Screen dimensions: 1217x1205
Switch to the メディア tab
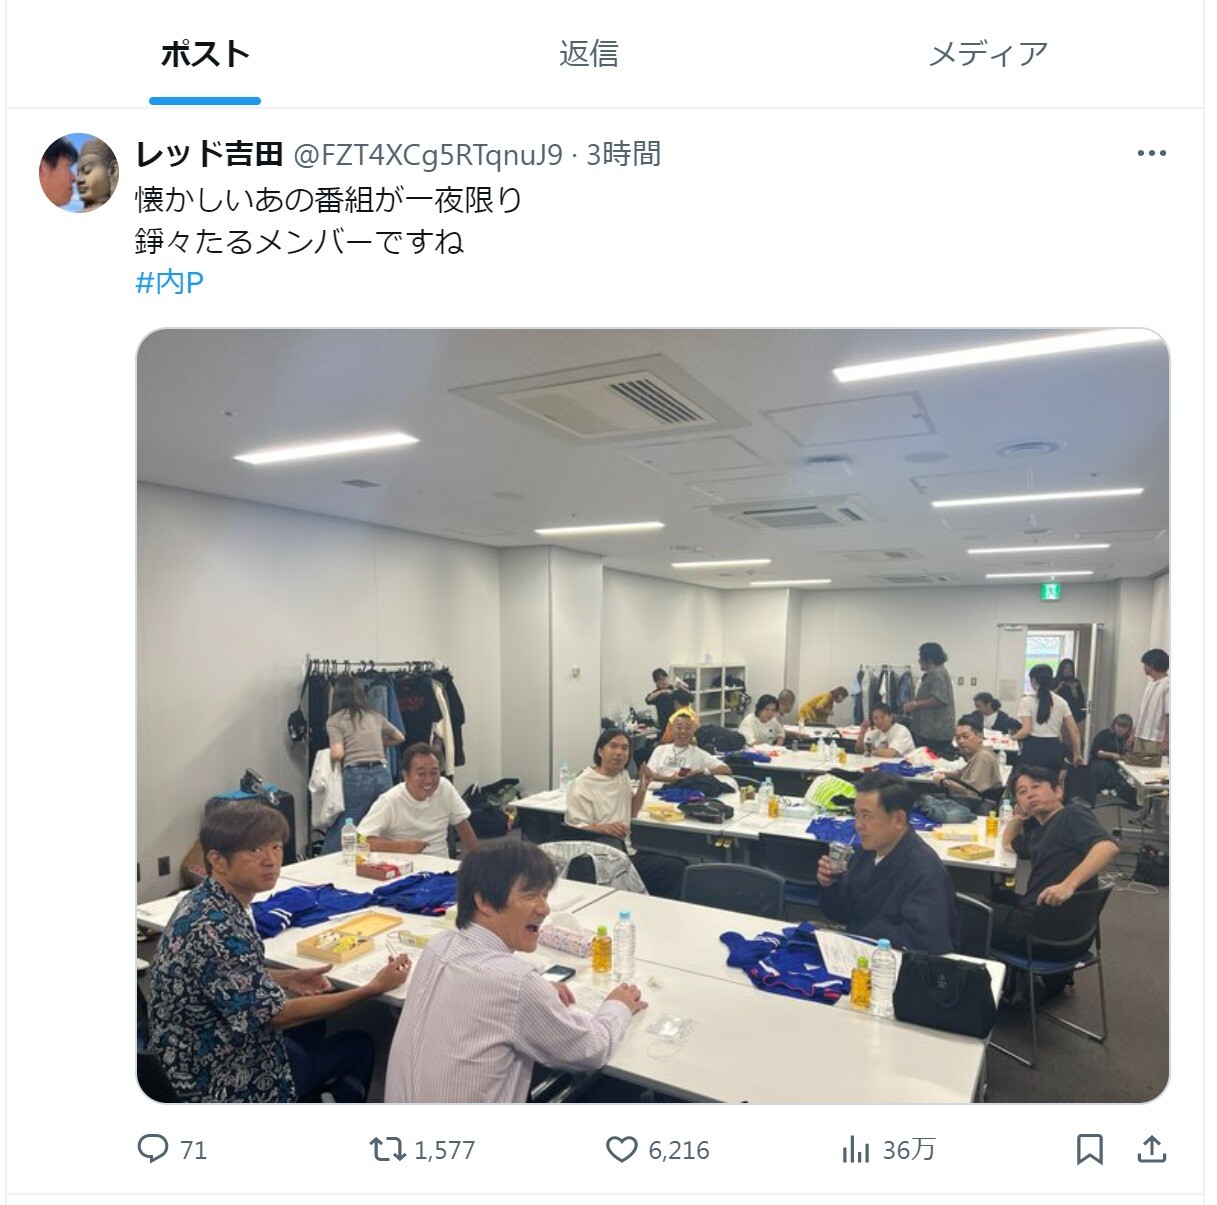988,54
